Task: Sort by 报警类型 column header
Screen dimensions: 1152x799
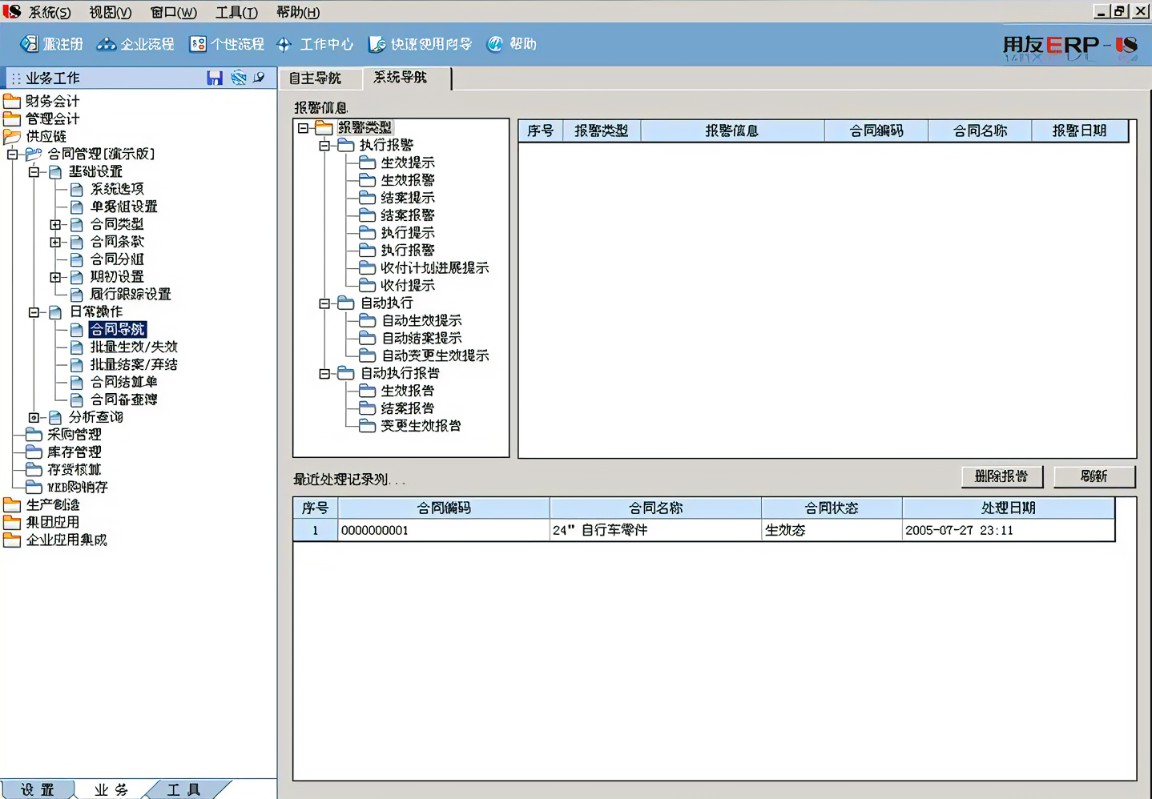Action: click(601, 131)
